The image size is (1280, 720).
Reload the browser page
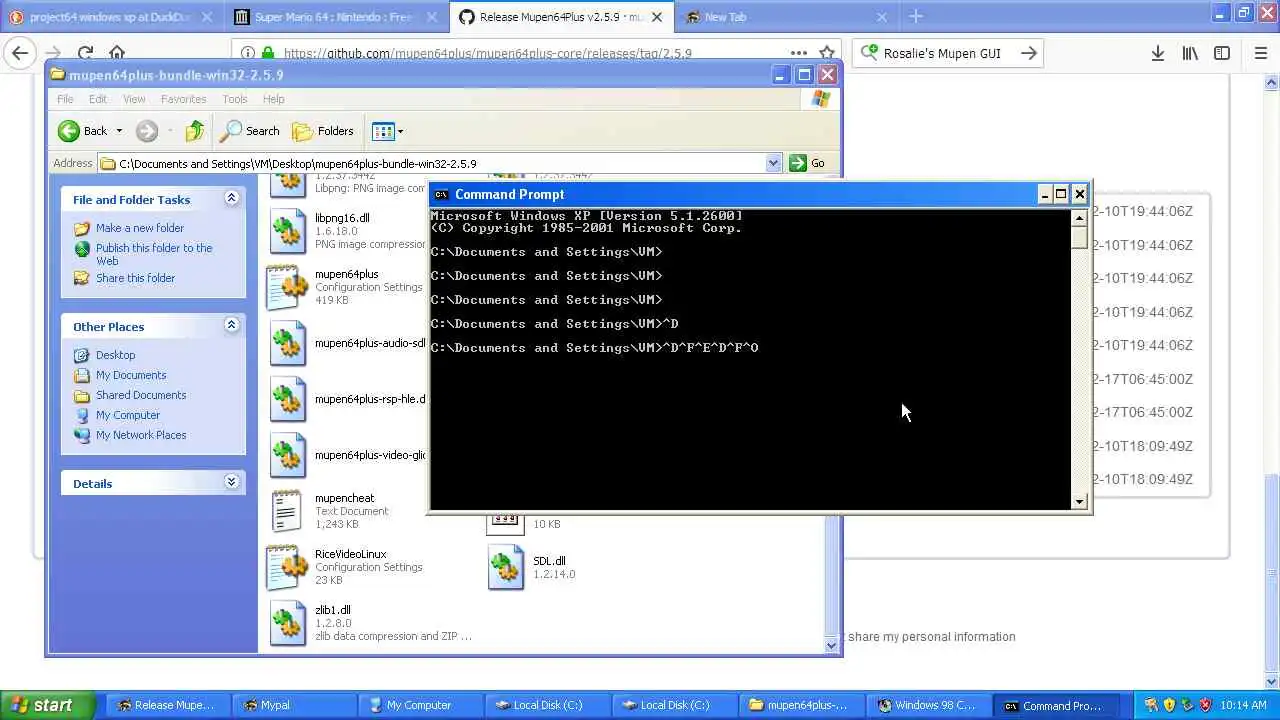click(85, 53)
